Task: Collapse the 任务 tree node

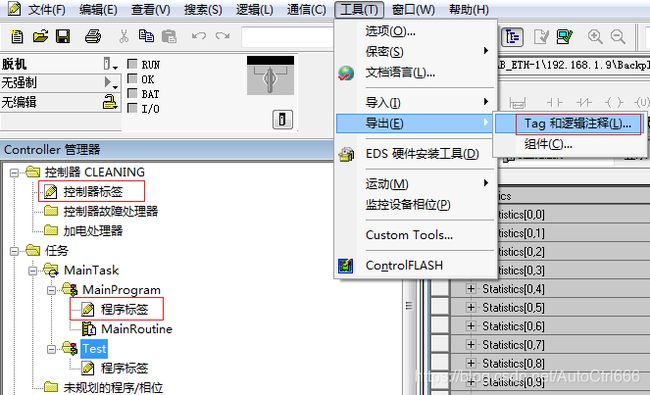Action: pyautogui.click(x=14, y=251)
